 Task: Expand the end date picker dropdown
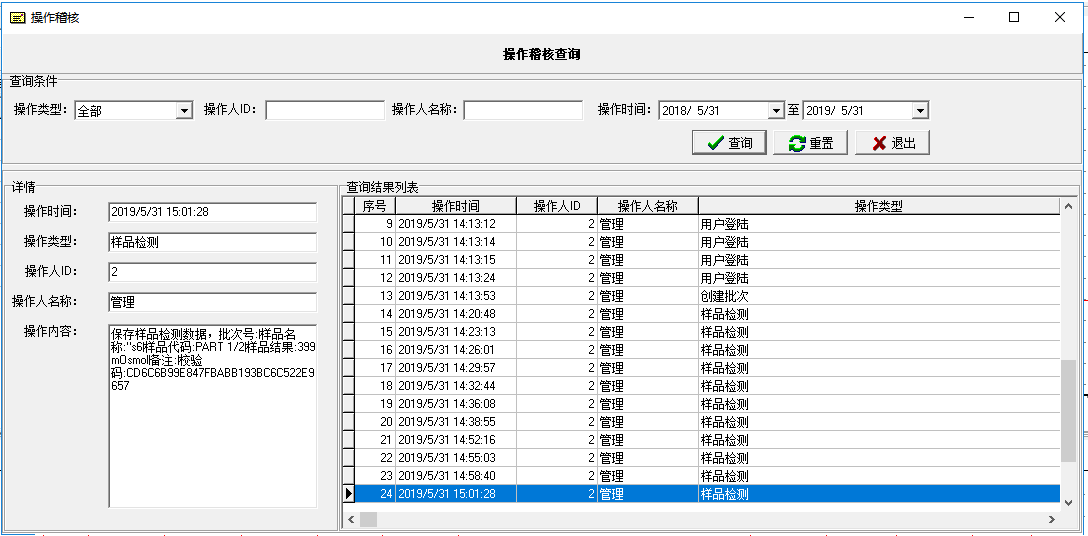[920, 111]
